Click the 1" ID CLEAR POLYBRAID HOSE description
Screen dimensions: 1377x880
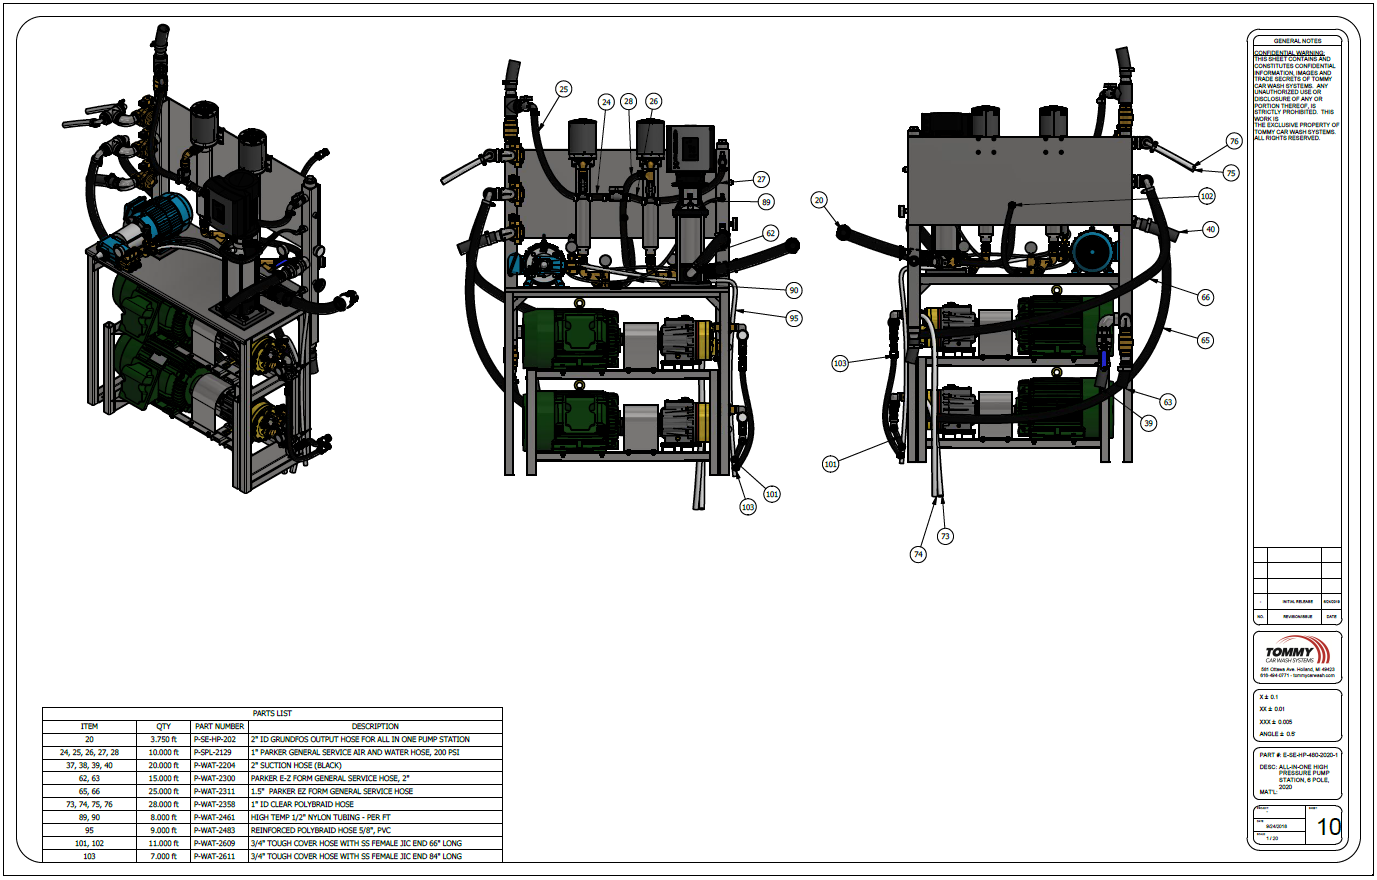(302, 804)
